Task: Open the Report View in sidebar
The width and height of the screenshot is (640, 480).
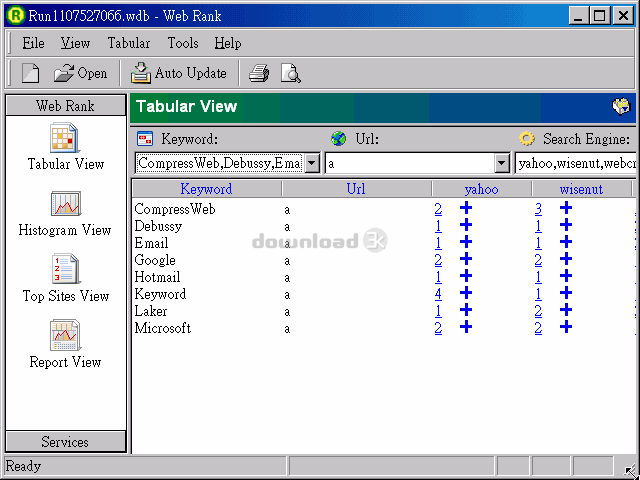Action: click(x=65, y=345)
